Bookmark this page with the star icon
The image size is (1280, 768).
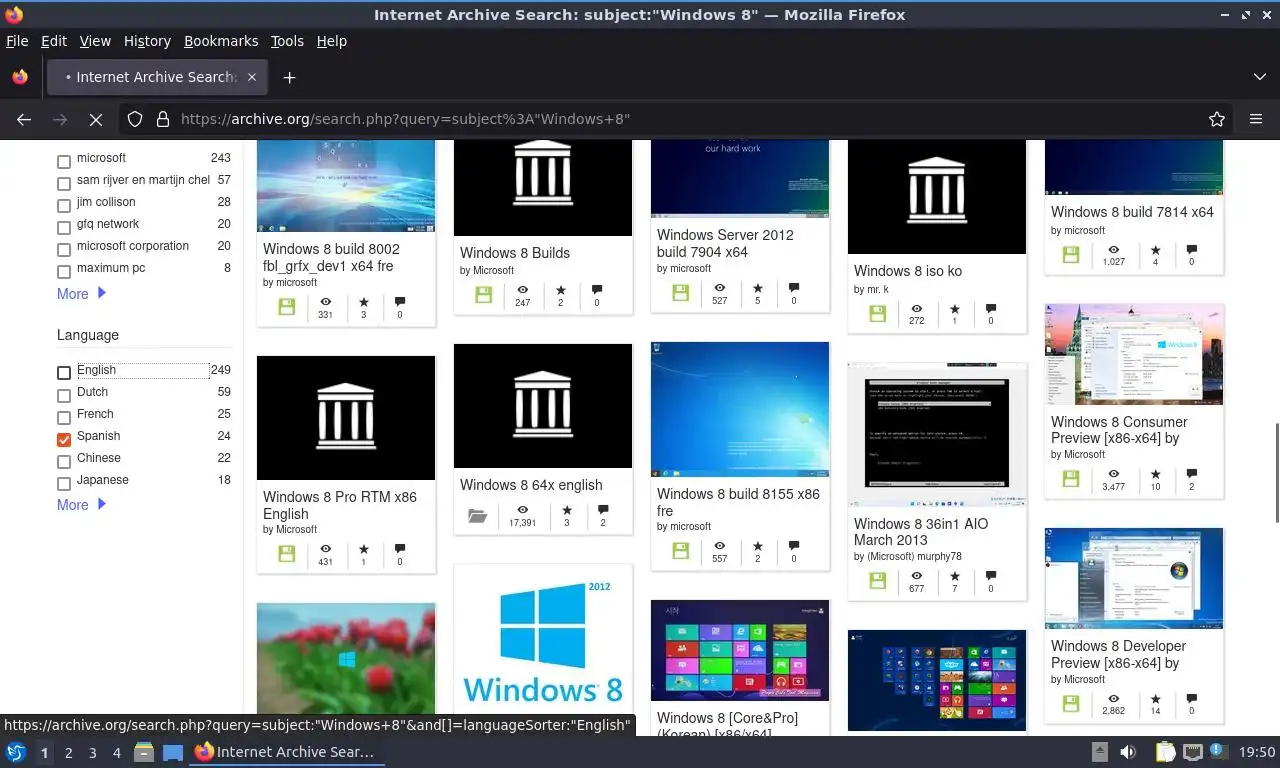(1217, 119)
